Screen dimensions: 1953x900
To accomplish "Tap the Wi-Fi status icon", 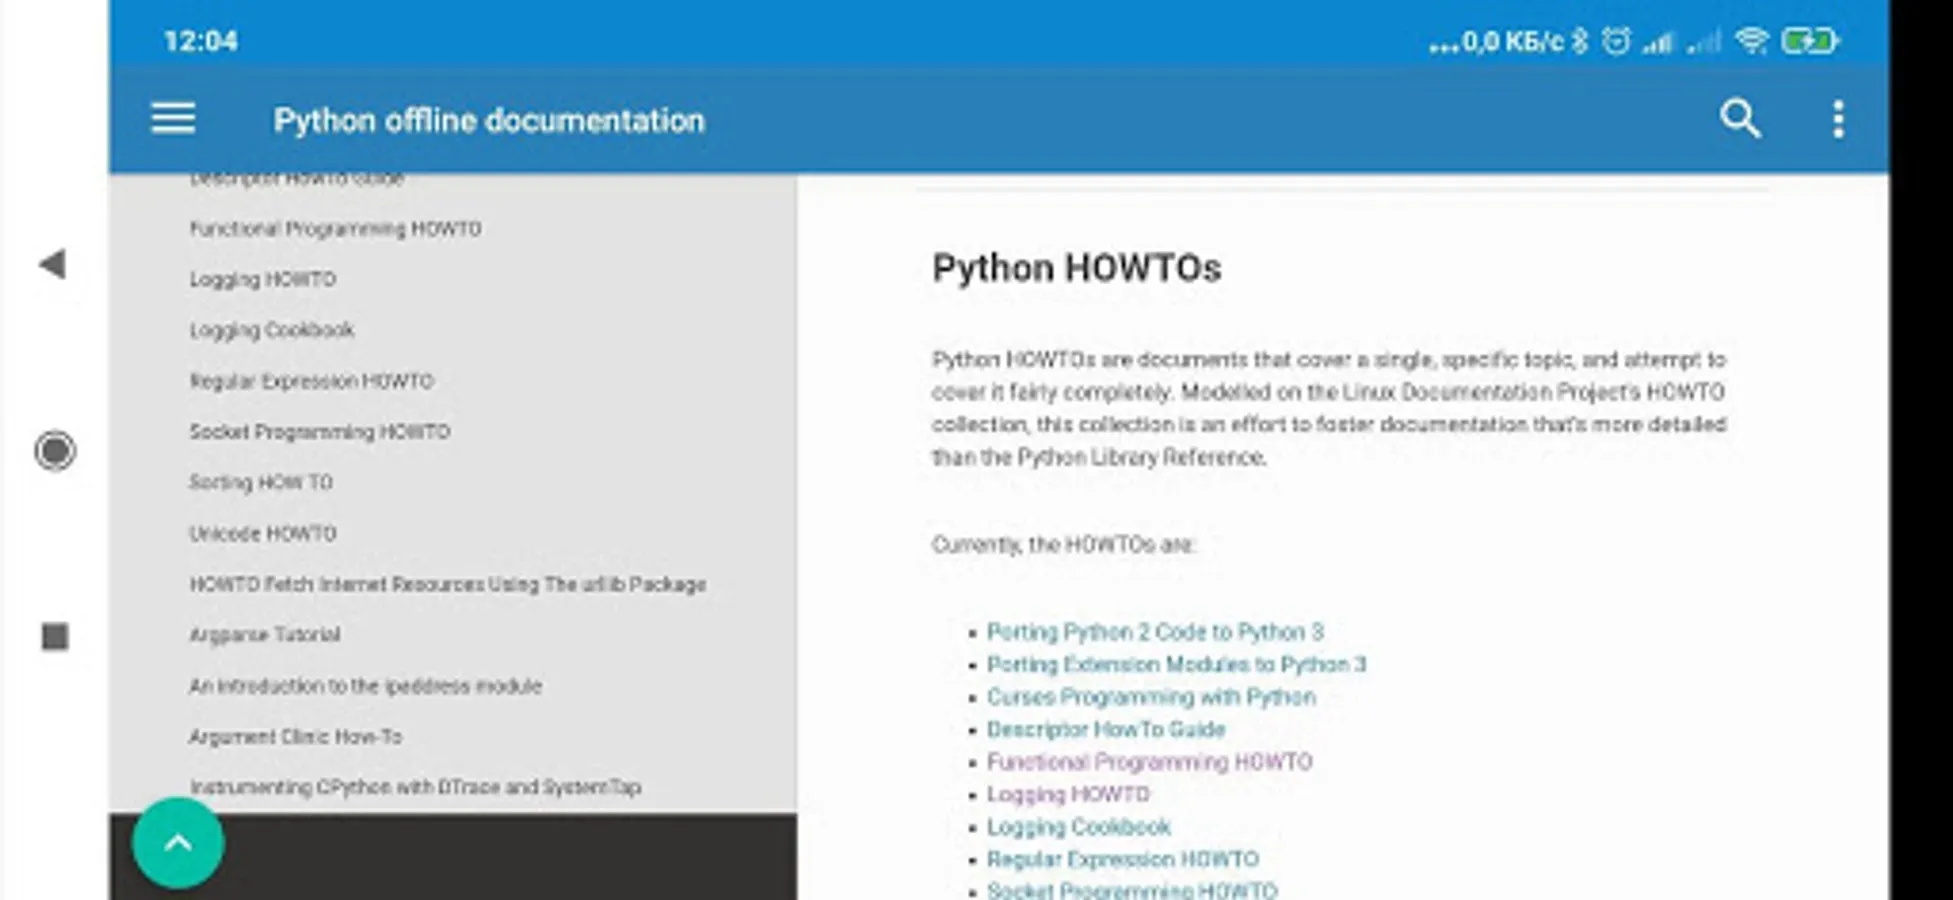I will pyautogui.click(x=1752, y=41).
